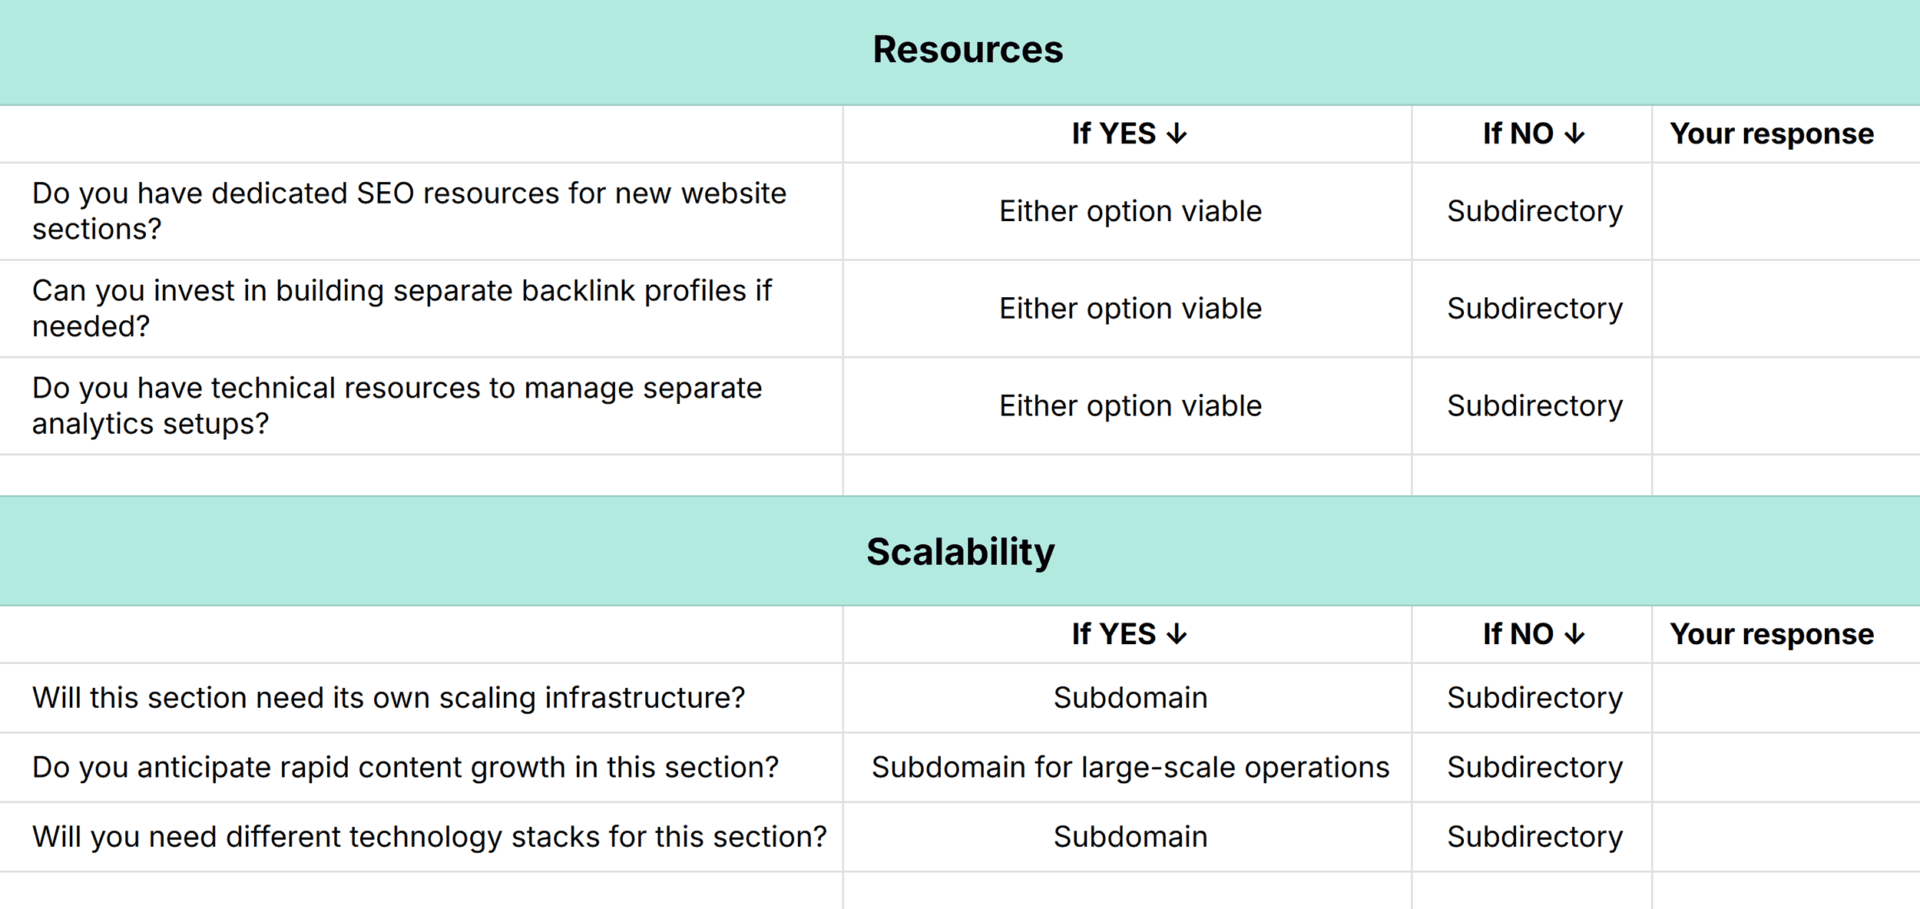This screenshot has height=909, width=1920.
Task: Select the response cell for separate analytics setups question
Action: 1786,405
